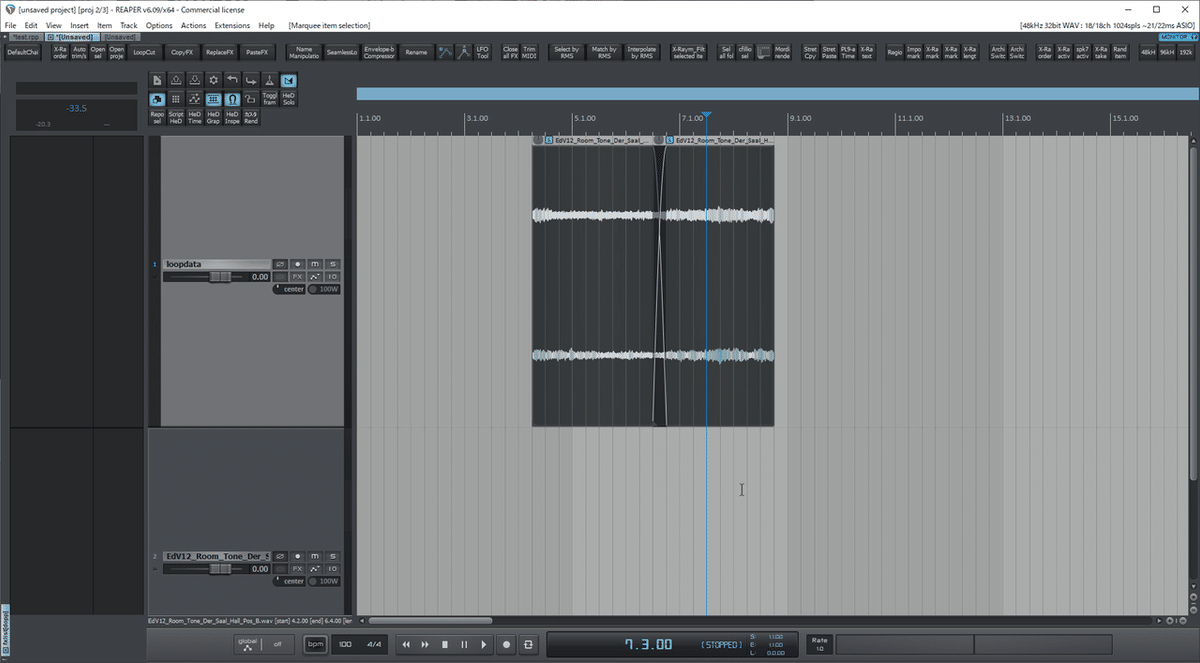Click the Undo arrow icon
Screen dimensions: 1200x663
pyautogui.click(x=232, y=80)
